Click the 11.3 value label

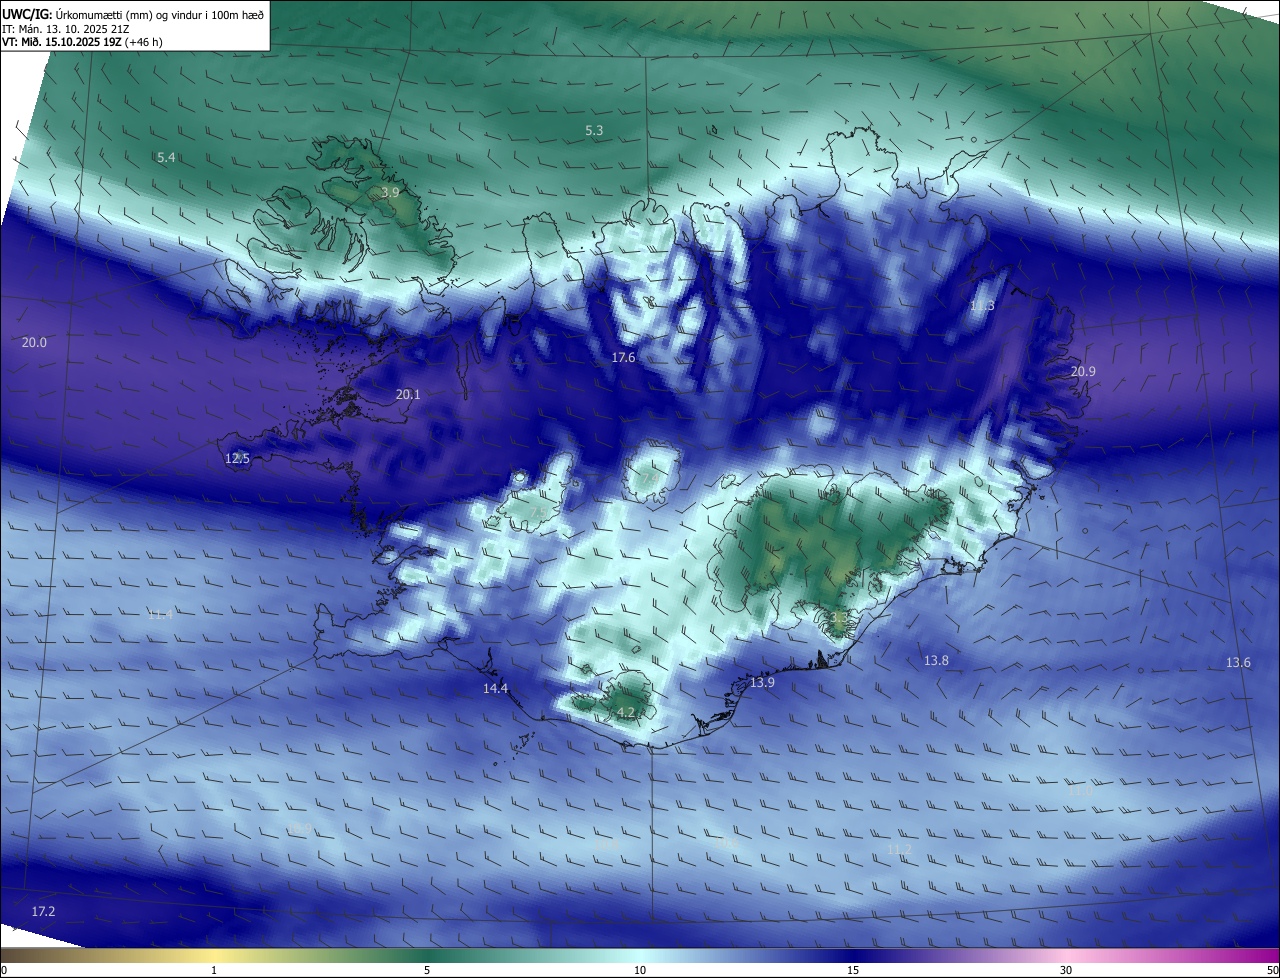(x=983, y=306)
